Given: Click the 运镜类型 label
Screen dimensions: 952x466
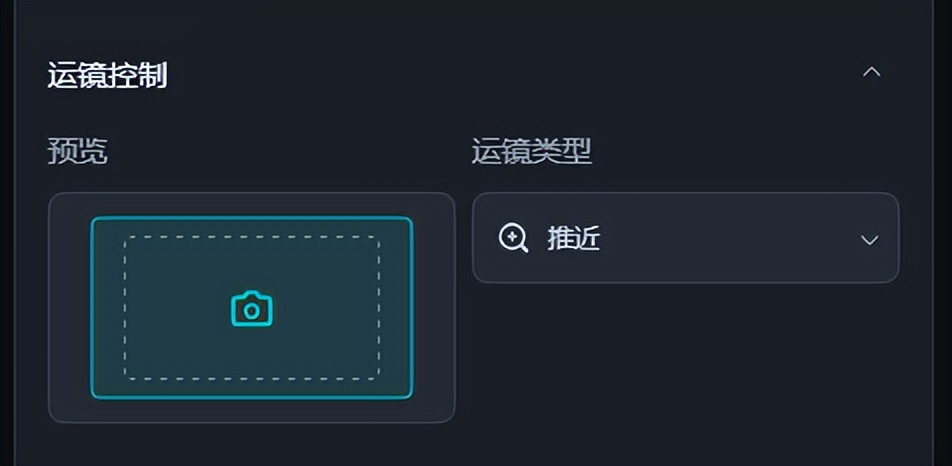Looking at the screenshot, I should [x=531, y=152].
